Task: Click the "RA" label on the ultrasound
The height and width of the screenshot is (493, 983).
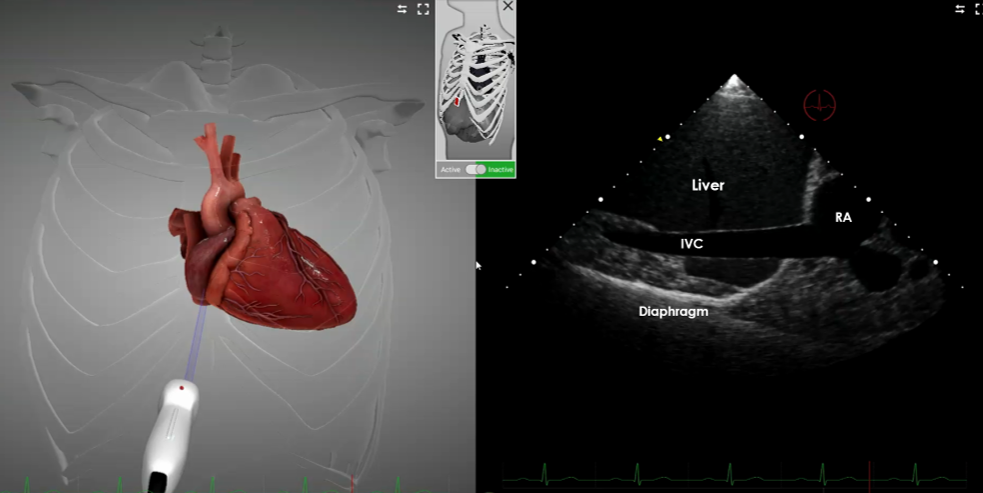Action: [x=843, y=216]
